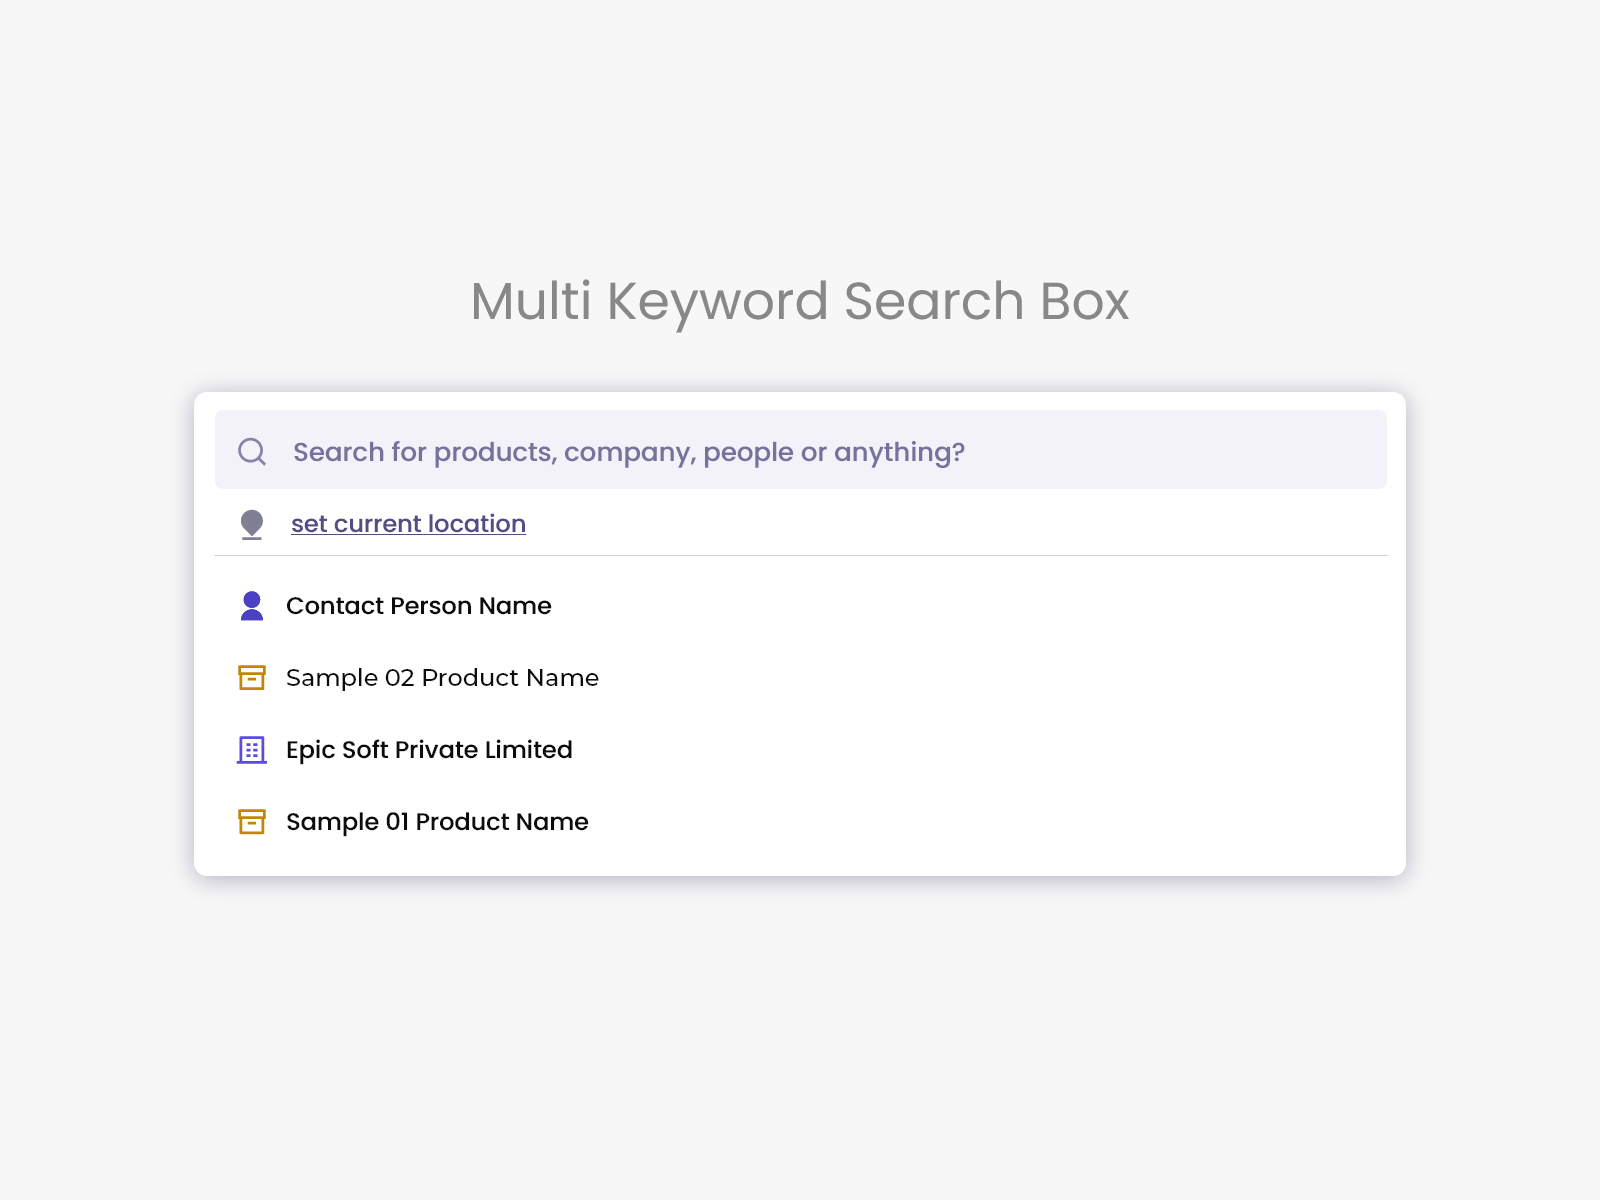Click the search placeholder text
This screenshot has height=1200, width=1600.
point(629,451)
